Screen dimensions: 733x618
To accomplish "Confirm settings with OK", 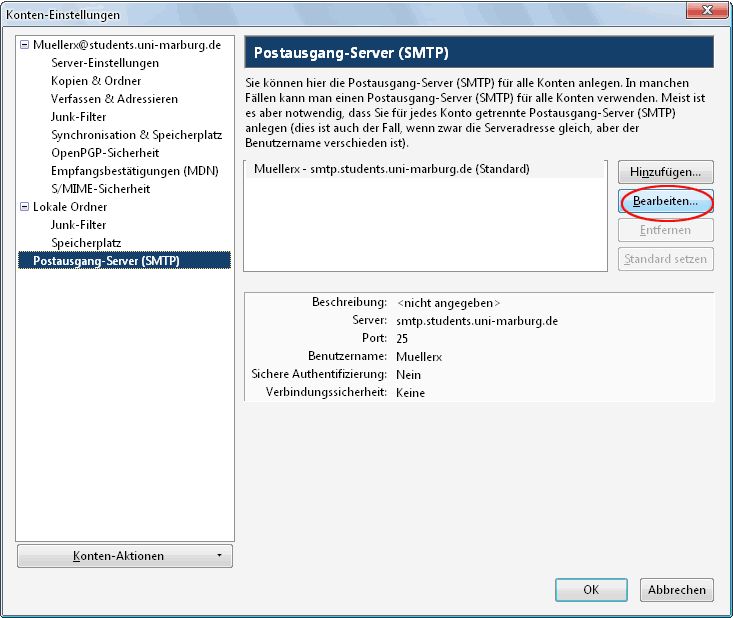I will click(x=591, y=589).
